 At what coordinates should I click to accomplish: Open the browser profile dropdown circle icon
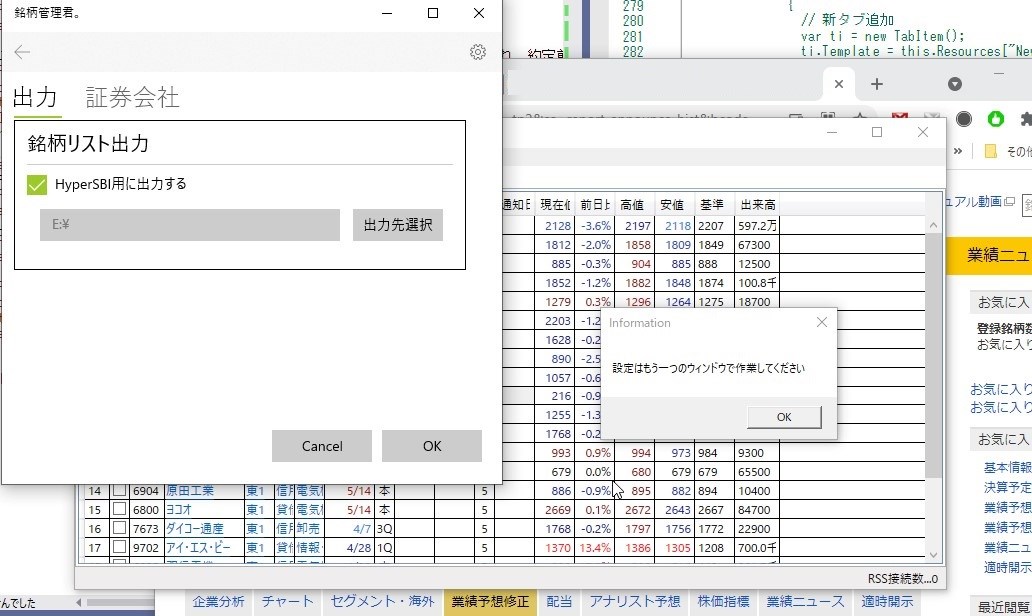click(955, 84)
